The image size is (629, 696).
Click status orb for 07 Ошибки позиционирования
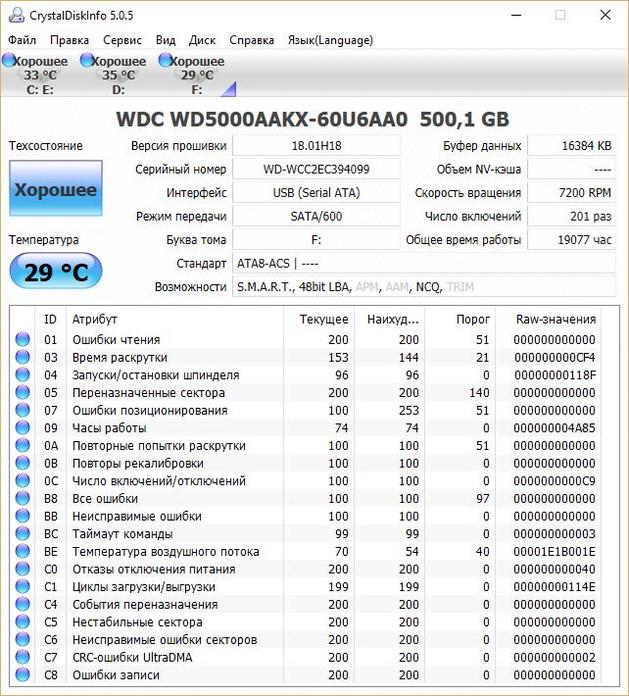(23, 410)
